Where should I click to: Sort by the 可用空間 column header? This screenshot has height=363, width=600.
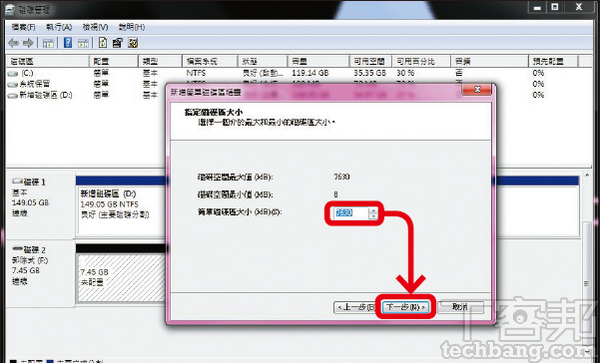tap(370, 61)
